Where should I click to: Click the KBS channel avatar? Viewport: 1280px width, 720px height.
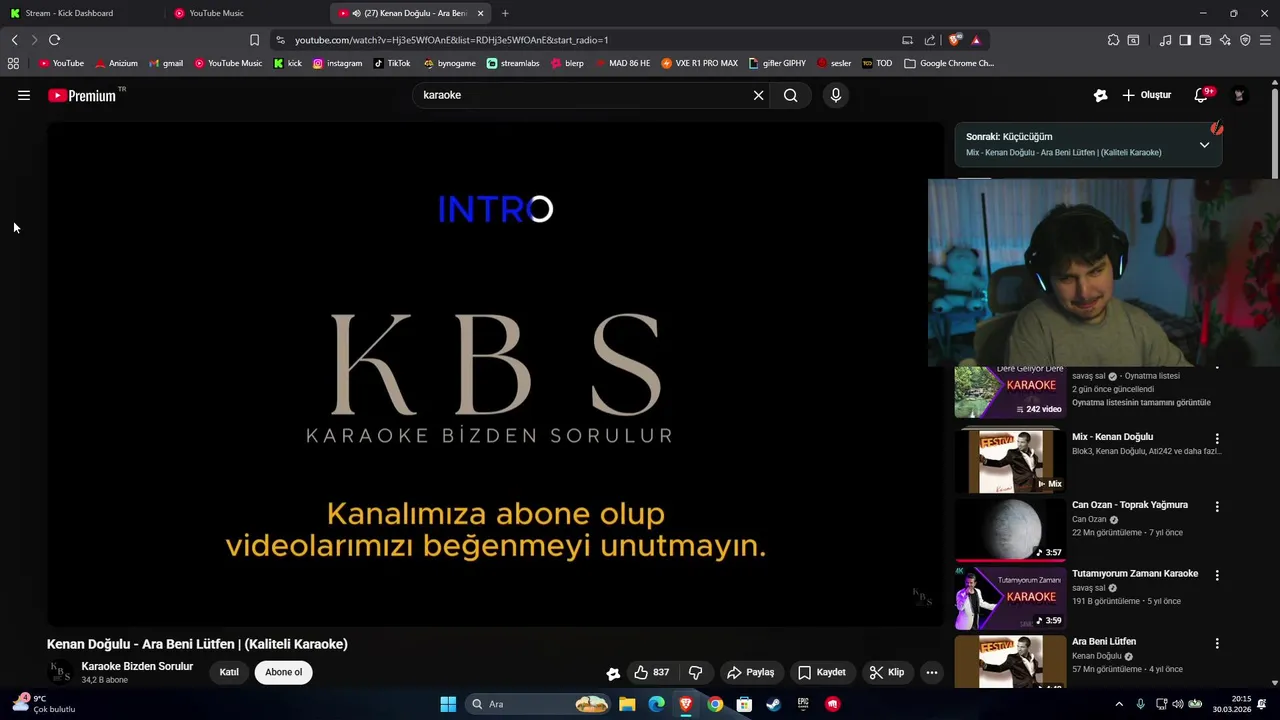tap(60, 672)
